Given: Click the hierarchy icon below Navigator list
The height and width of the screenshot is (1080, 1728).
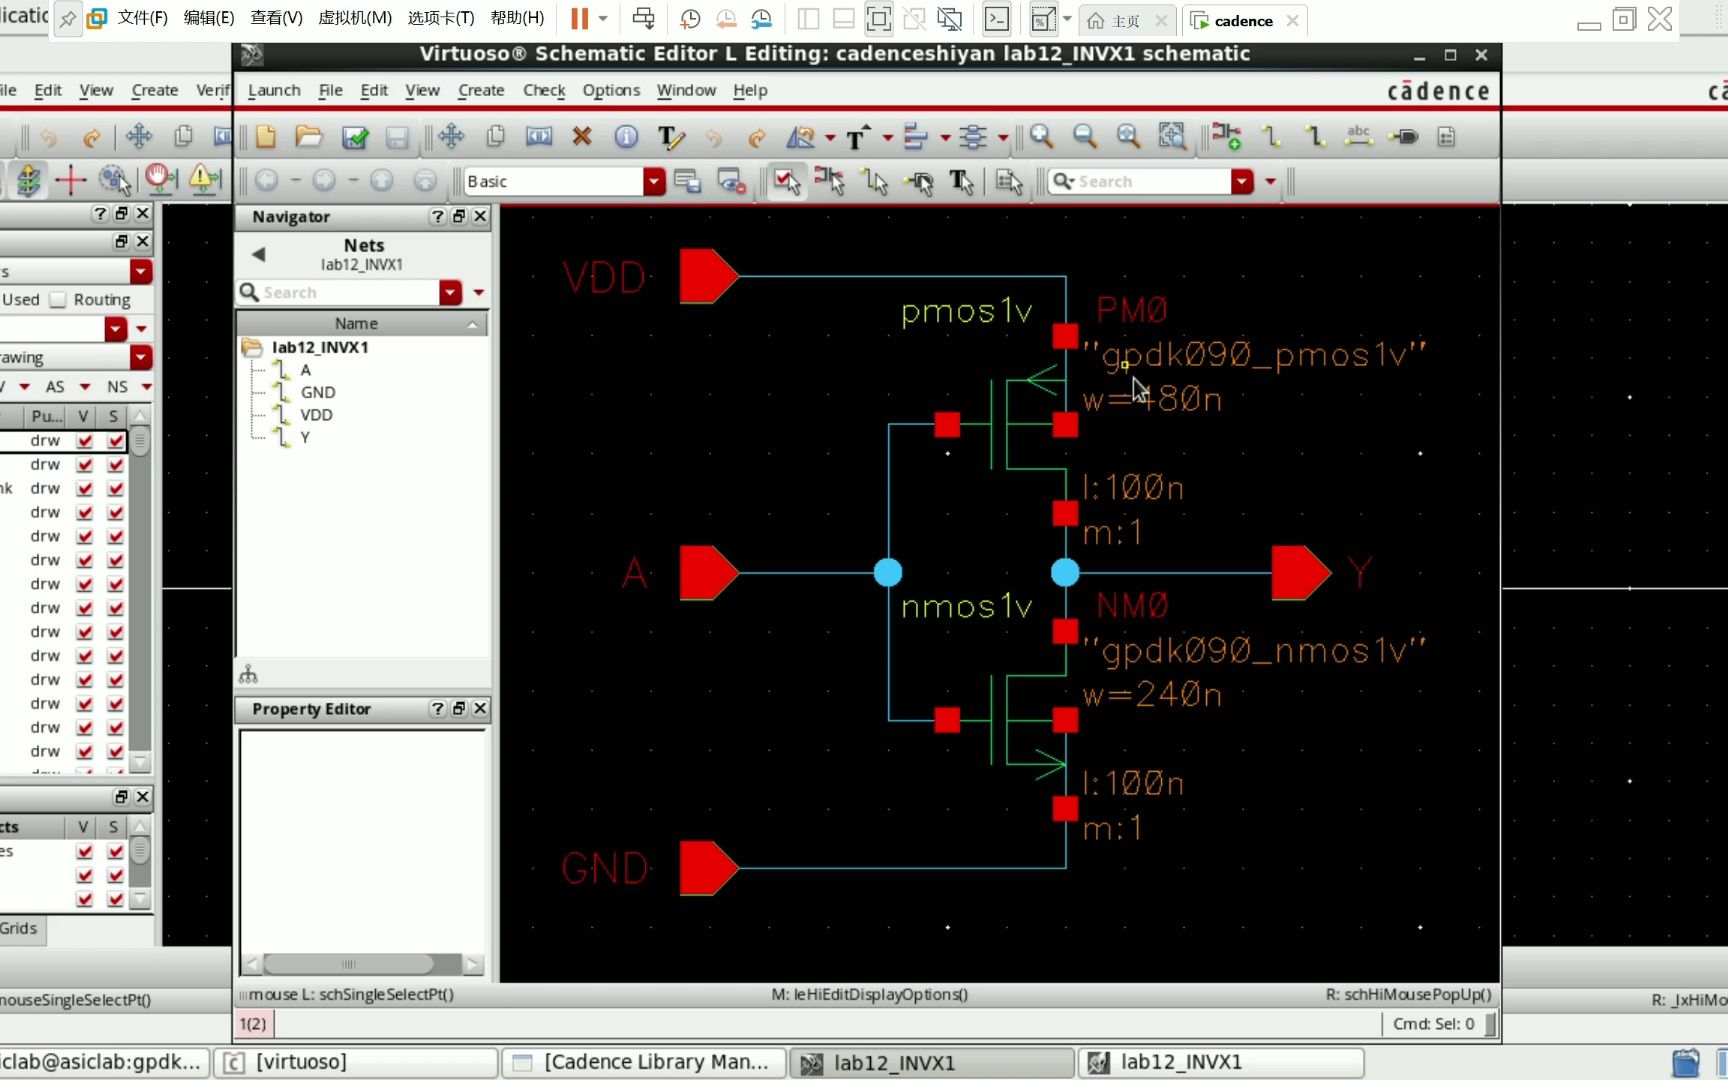Looking at the screenshot, I should click(249, 675).
